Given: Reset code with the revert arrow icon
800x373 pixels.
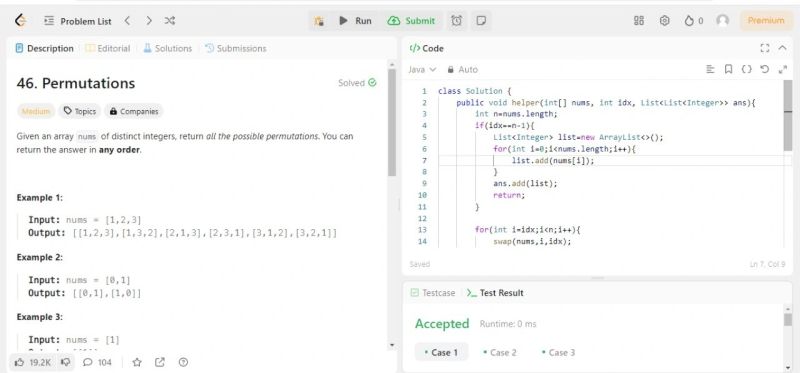Looking at the screenshot, I should (764, 69).
